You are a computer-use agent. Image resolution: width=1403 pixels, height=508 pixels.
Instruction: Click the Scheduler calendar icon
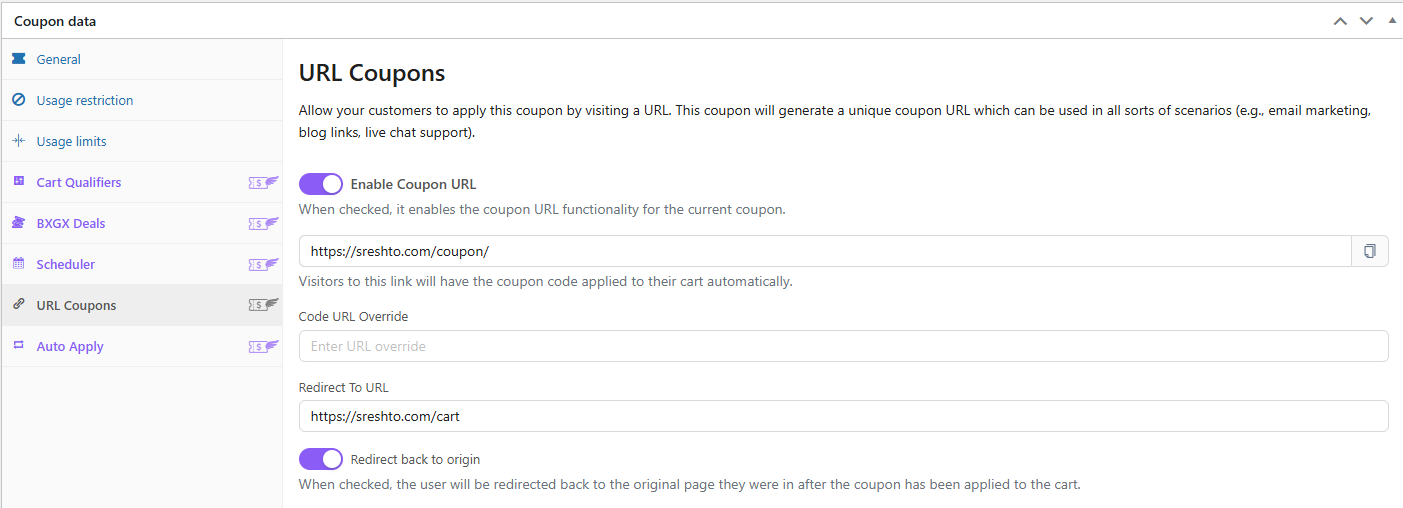coord(18,264)
